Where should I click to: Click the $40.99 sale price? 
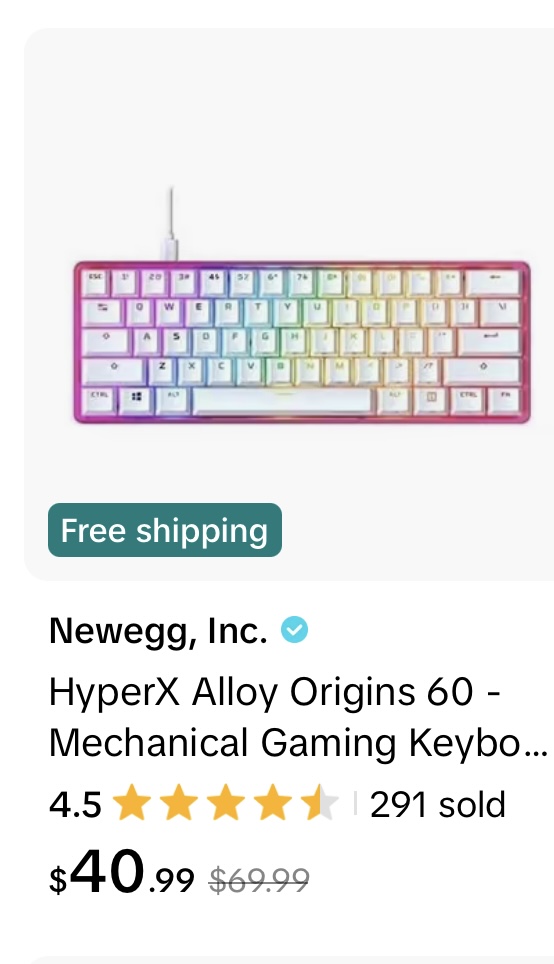point(122,872)
